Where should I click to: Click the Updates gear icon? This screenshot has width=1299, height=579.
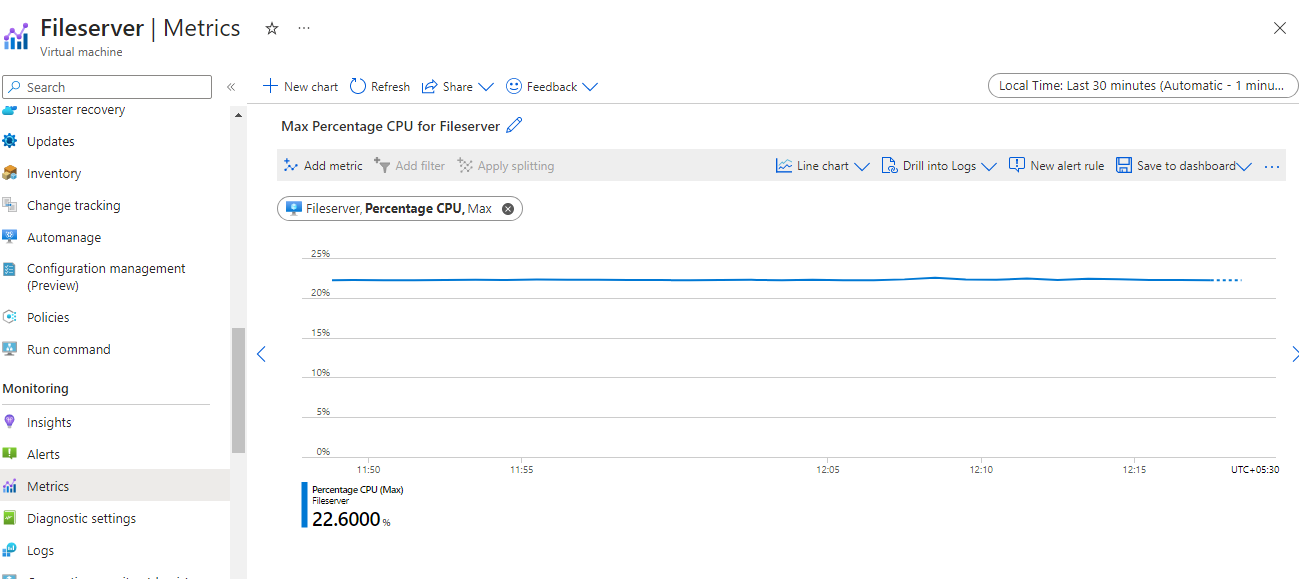(10, 141)
